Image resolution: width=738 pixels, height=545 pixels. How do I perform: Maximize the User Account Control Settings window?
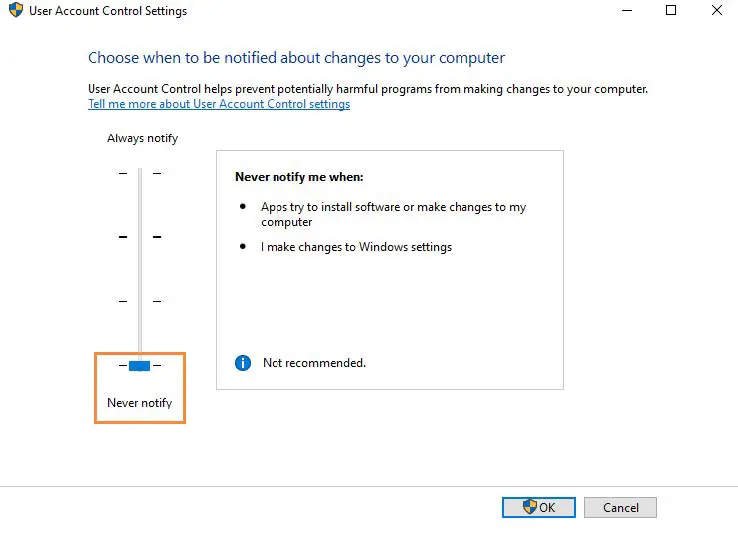pyautogui.click(x=671, y=11)
